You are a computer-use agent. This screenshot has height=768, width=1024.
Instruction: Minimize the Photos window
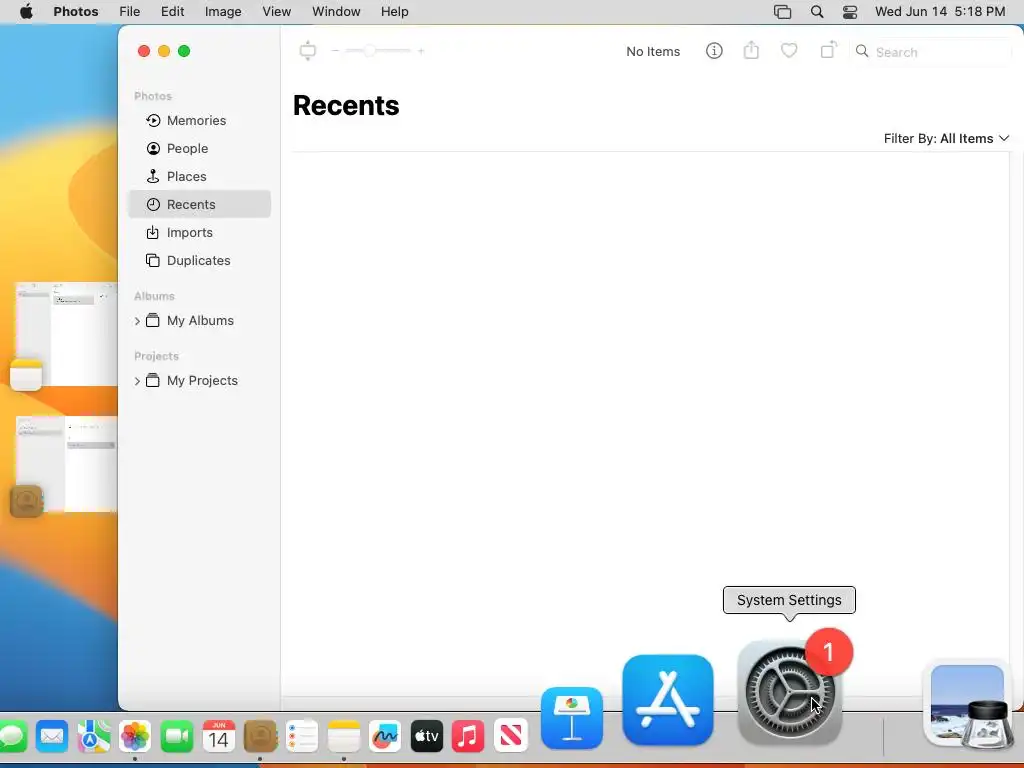tap(164, 51)
